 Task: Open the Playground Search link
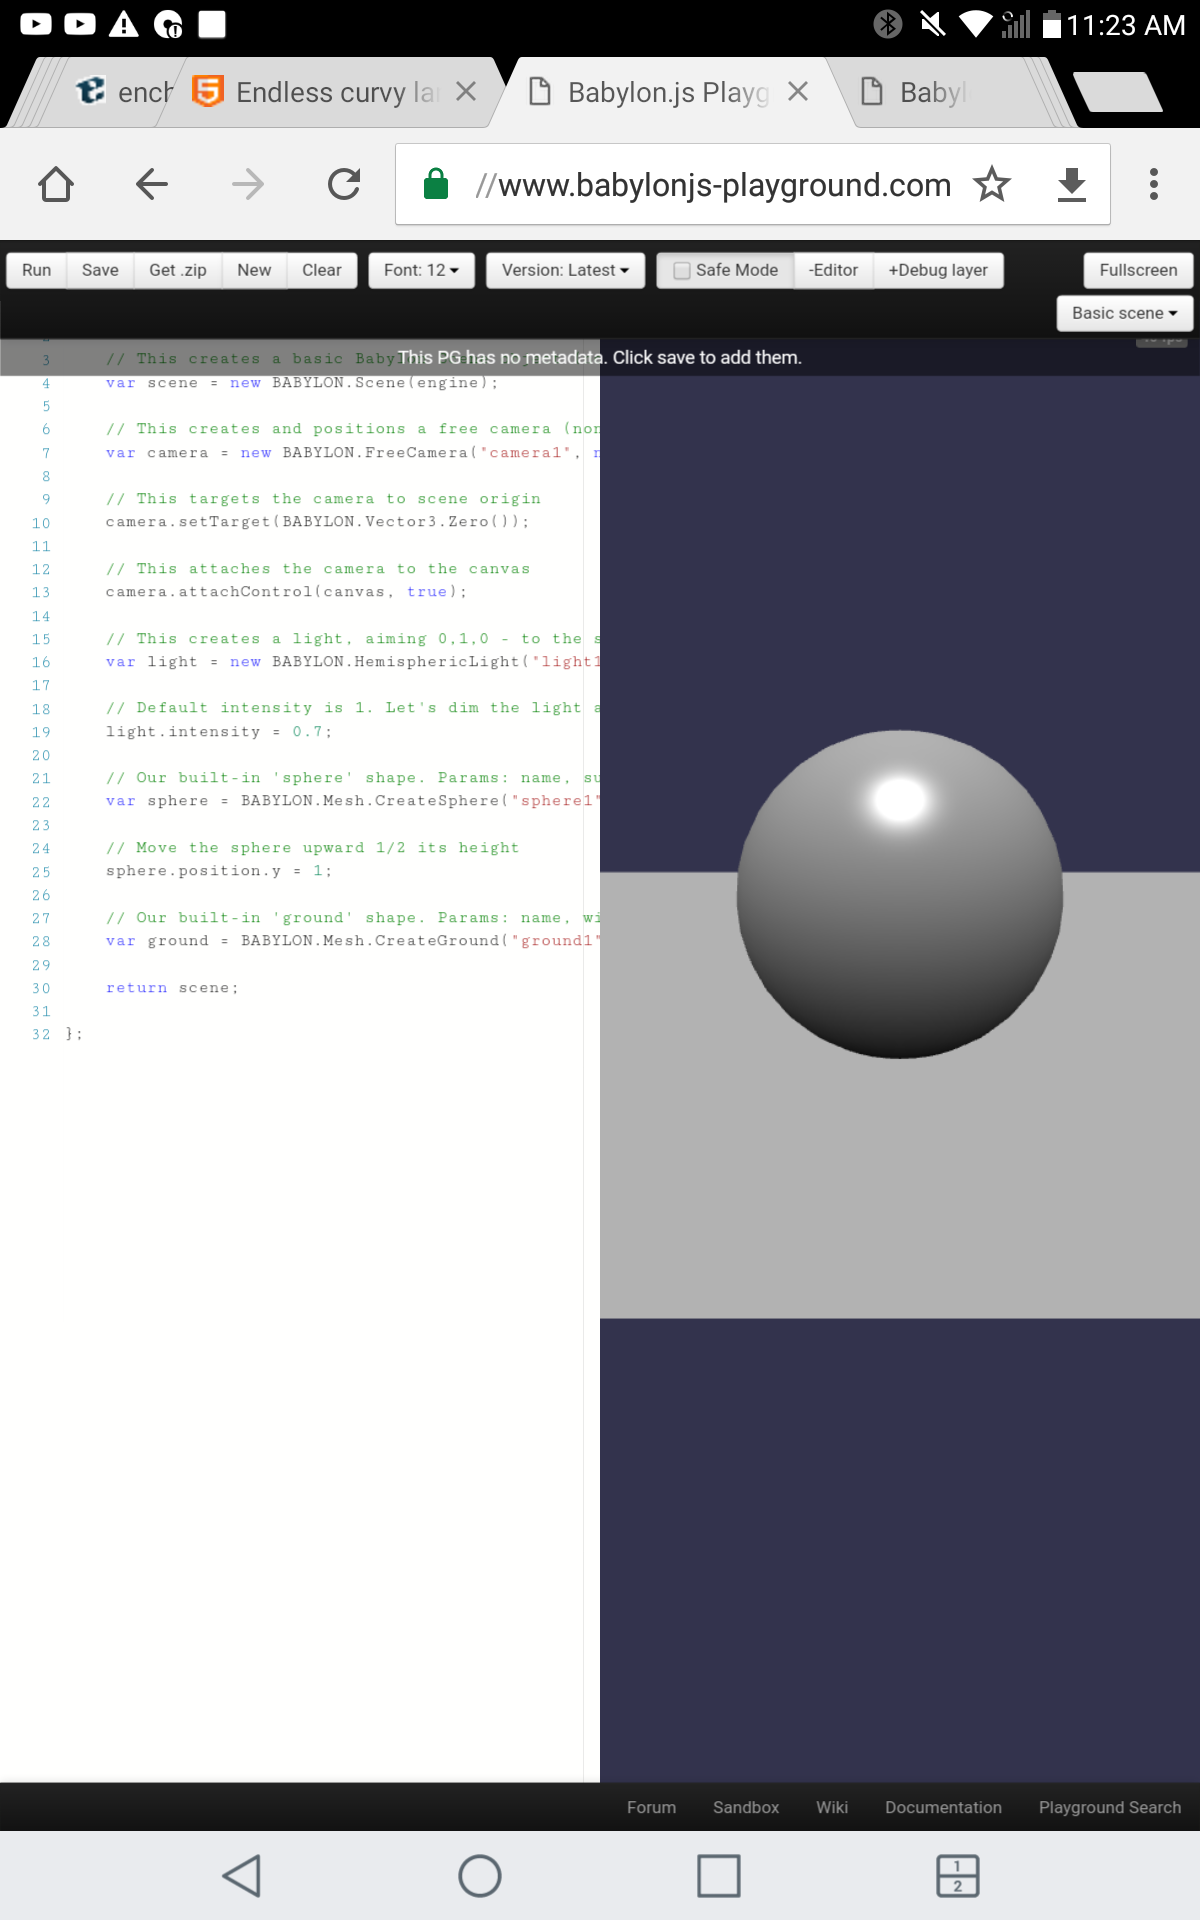click(x=1110, y=1807)
